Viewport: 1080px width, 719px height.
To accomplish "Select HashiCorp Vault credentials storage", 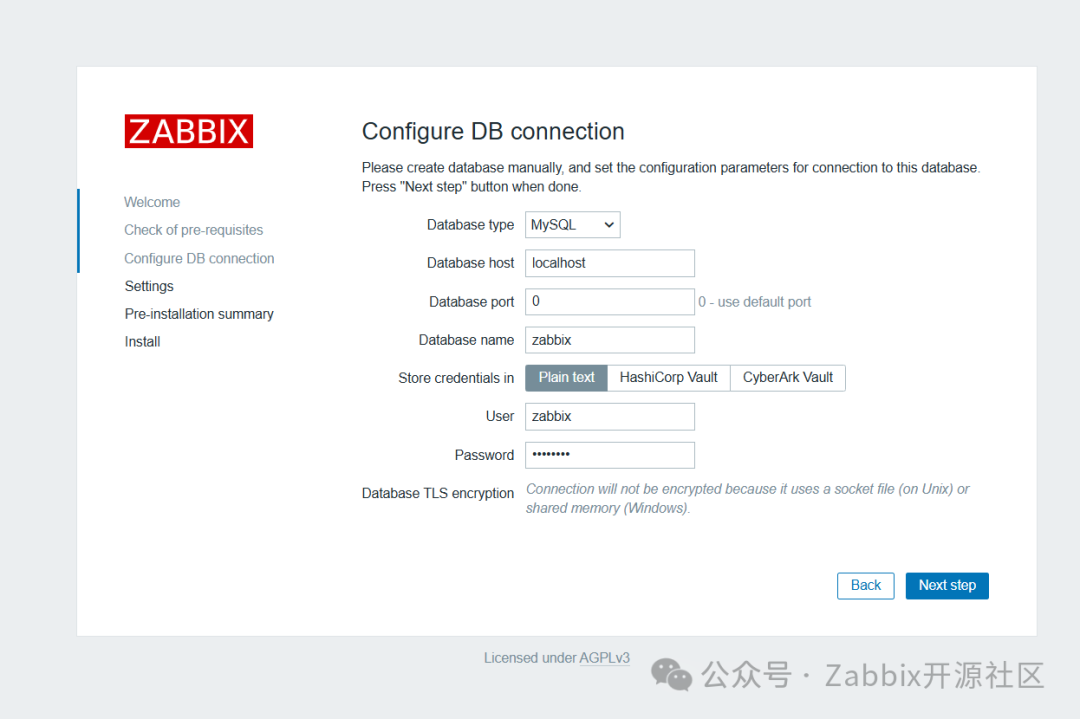I will [x=668, y=377].
